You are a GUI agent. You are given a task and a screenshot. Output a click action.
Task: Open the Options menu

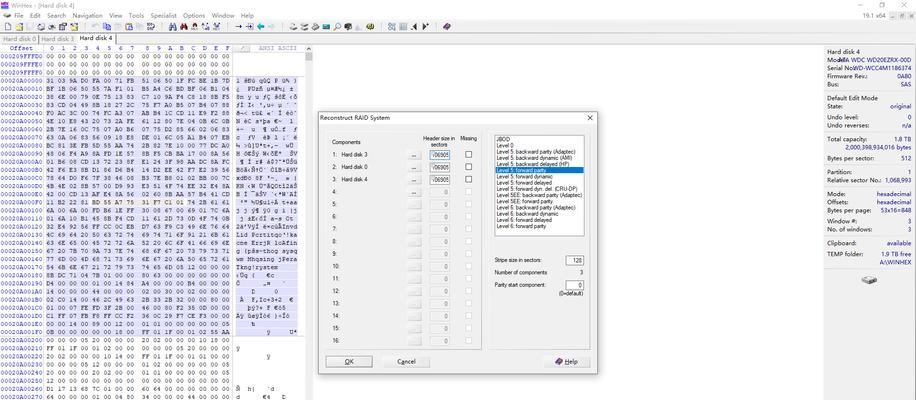point(194,15)
